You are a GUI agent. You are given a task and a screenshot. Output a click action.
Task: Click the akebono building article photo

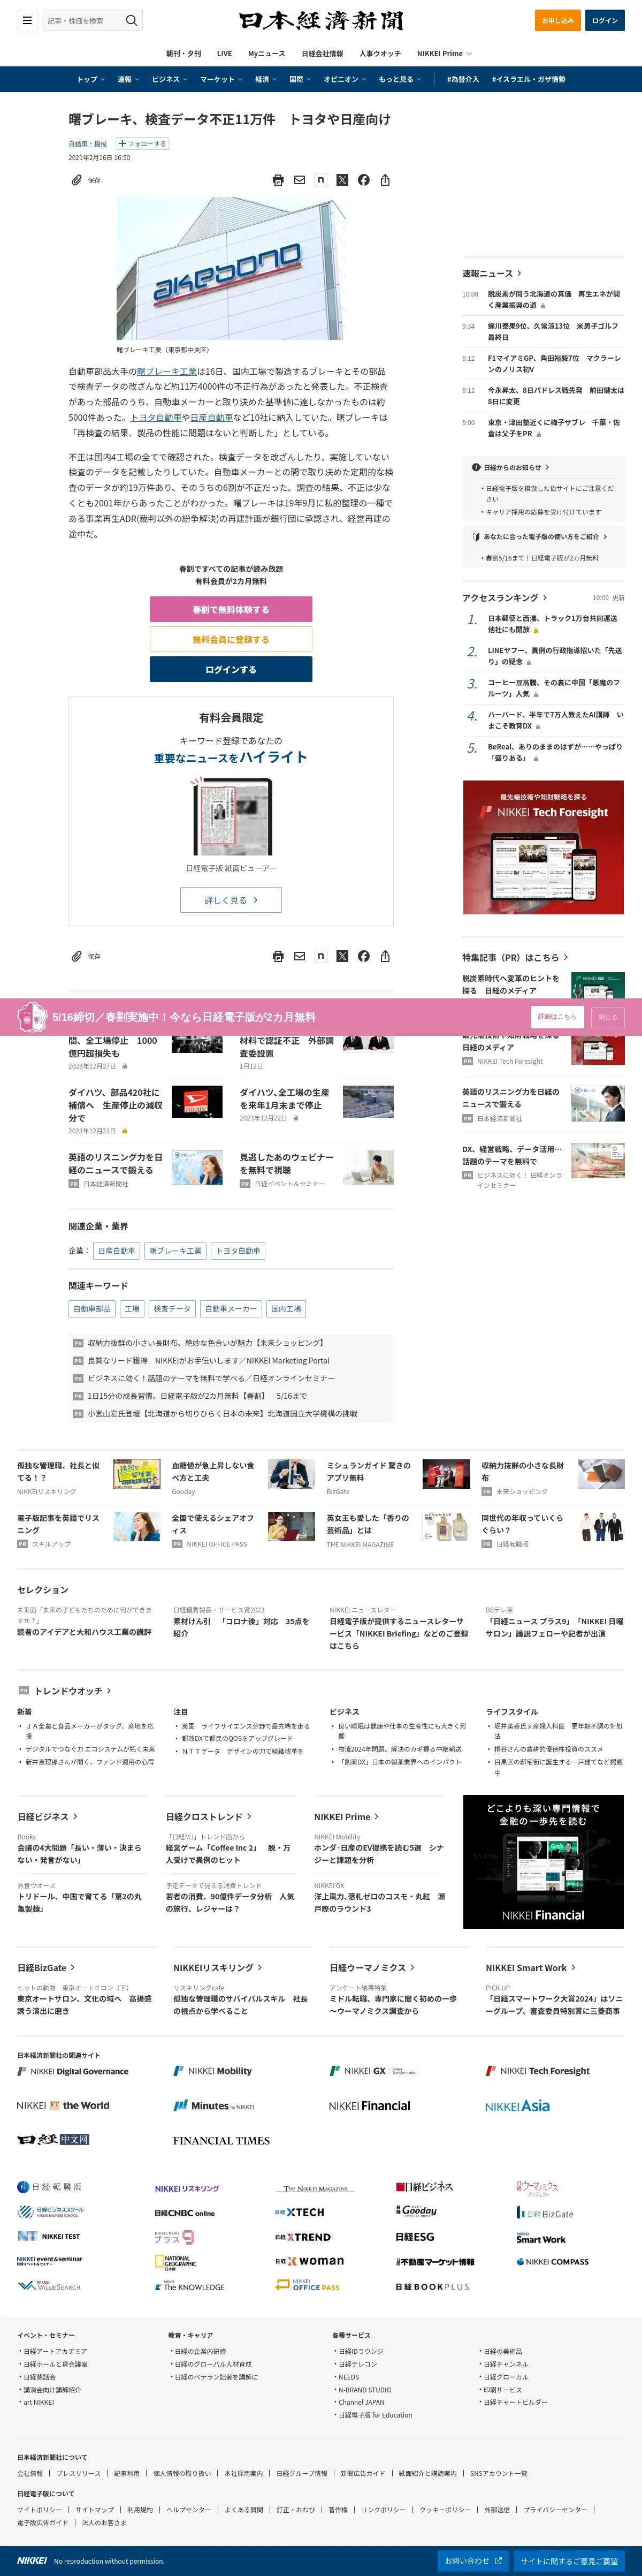tap(231, 268)
